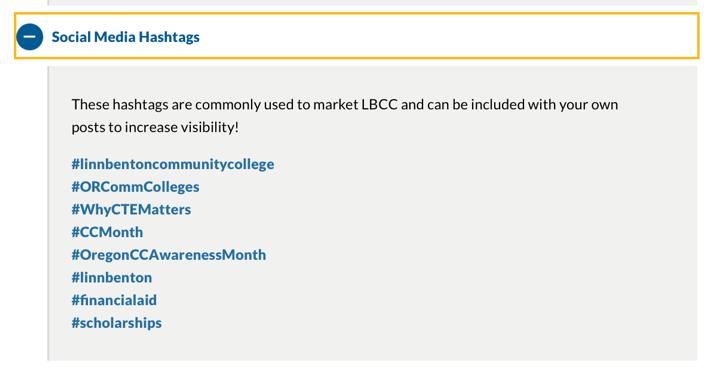Click the Social Media Hashtags heading text

click(x=125, y=37)
